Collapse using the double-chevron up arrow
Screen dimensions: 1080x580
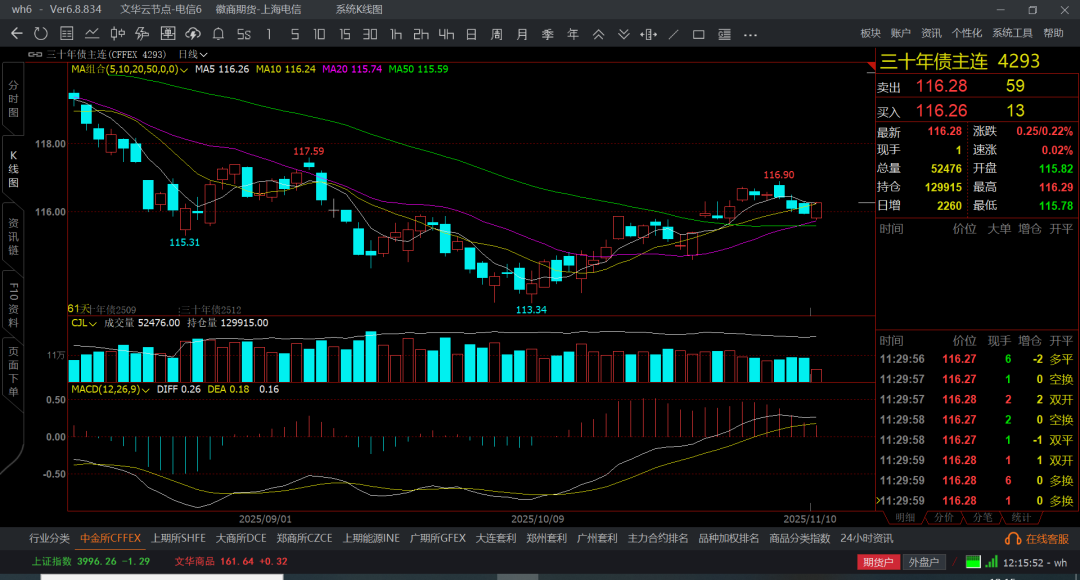(x=598, y=33)
